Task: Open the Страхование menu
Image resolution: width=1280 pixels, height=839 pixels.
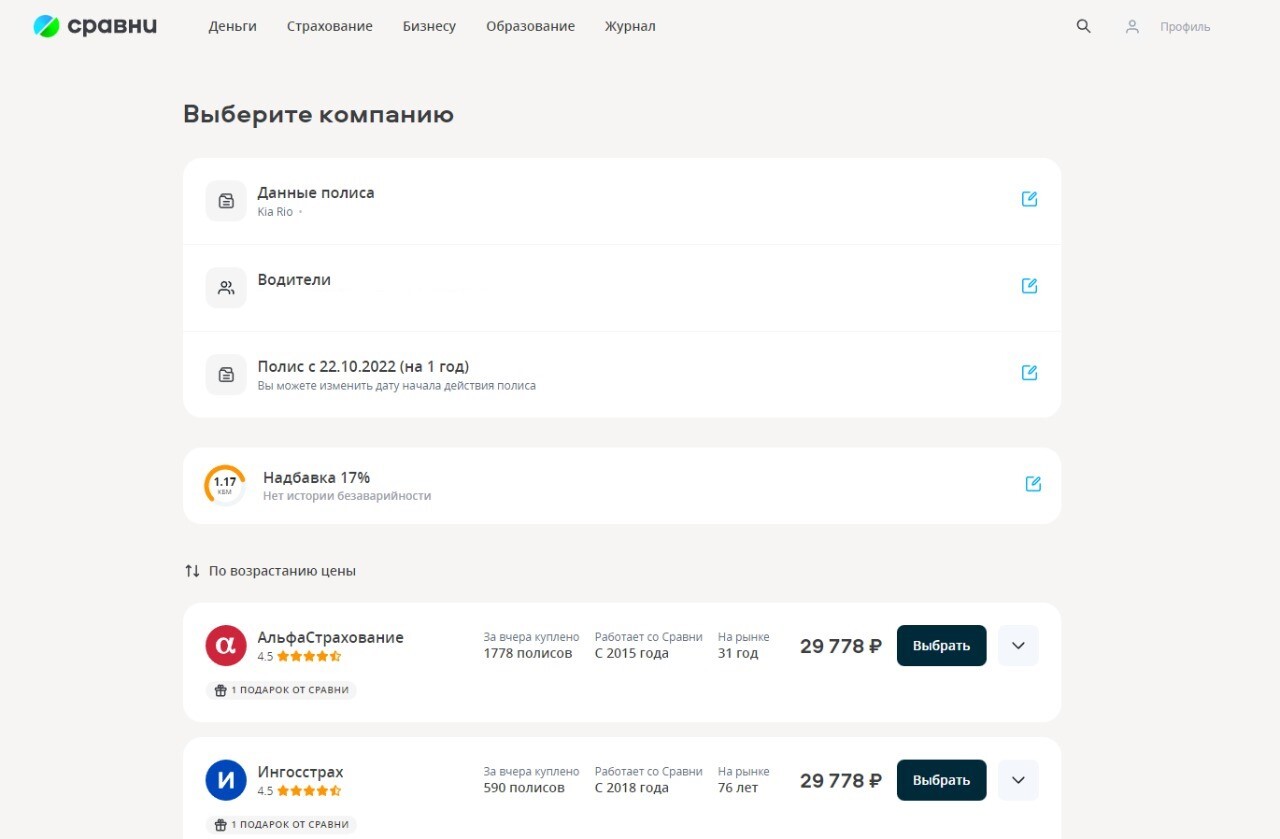Action: [330, 27]
